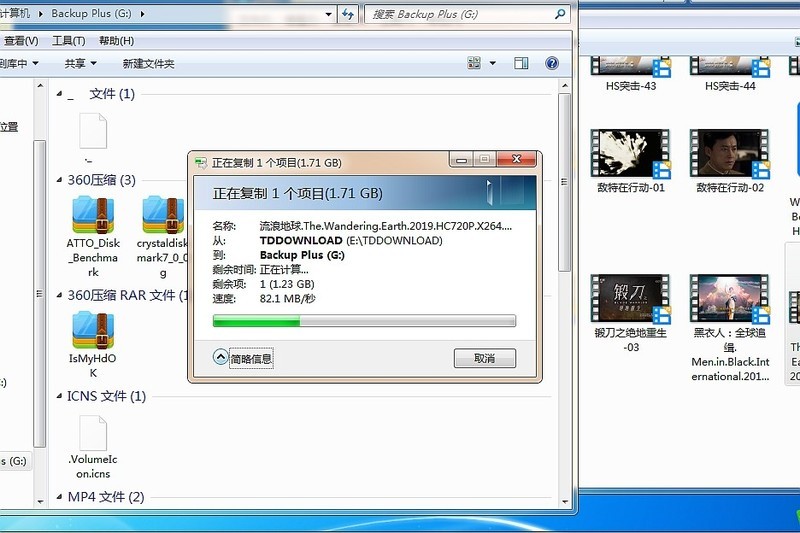This screenshot has height=533, width=800.
Task: Click the help question mark icon
Action: pyautogui.click(x=552, y=63)
